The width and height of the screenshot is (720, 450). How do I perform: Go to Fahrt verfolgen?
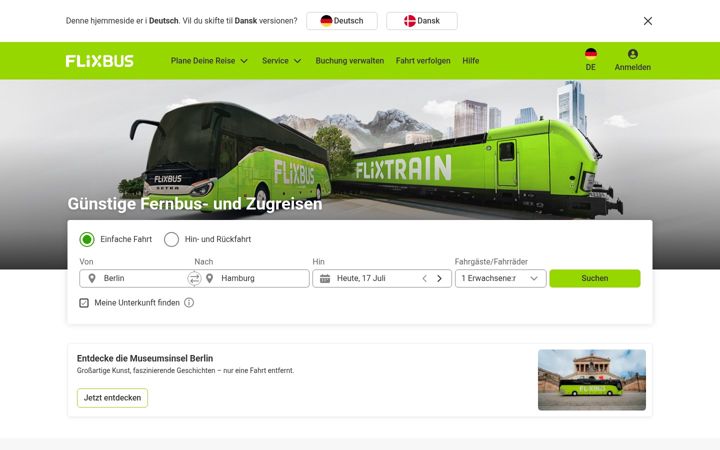point(423,61)
